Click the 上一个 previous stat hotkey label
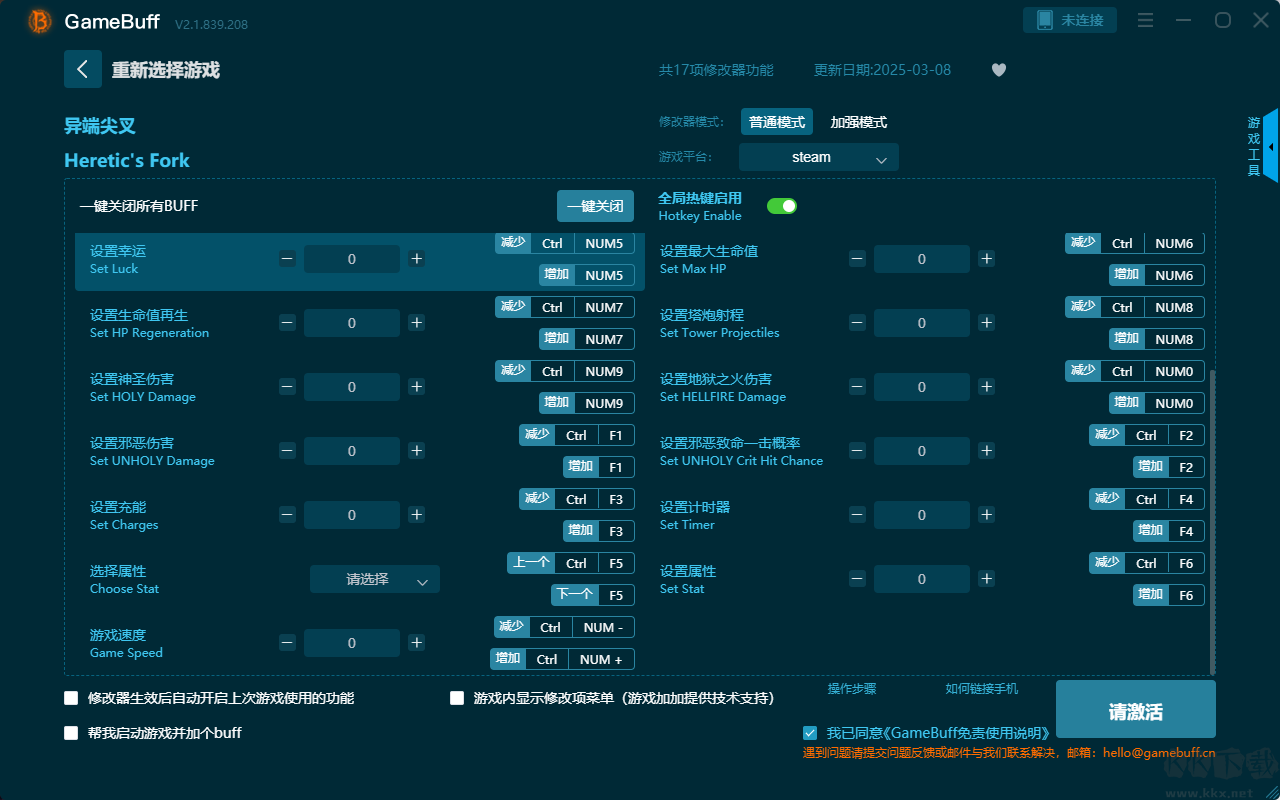Screen dimensions: 1280x800 click(x=531, y=563)
